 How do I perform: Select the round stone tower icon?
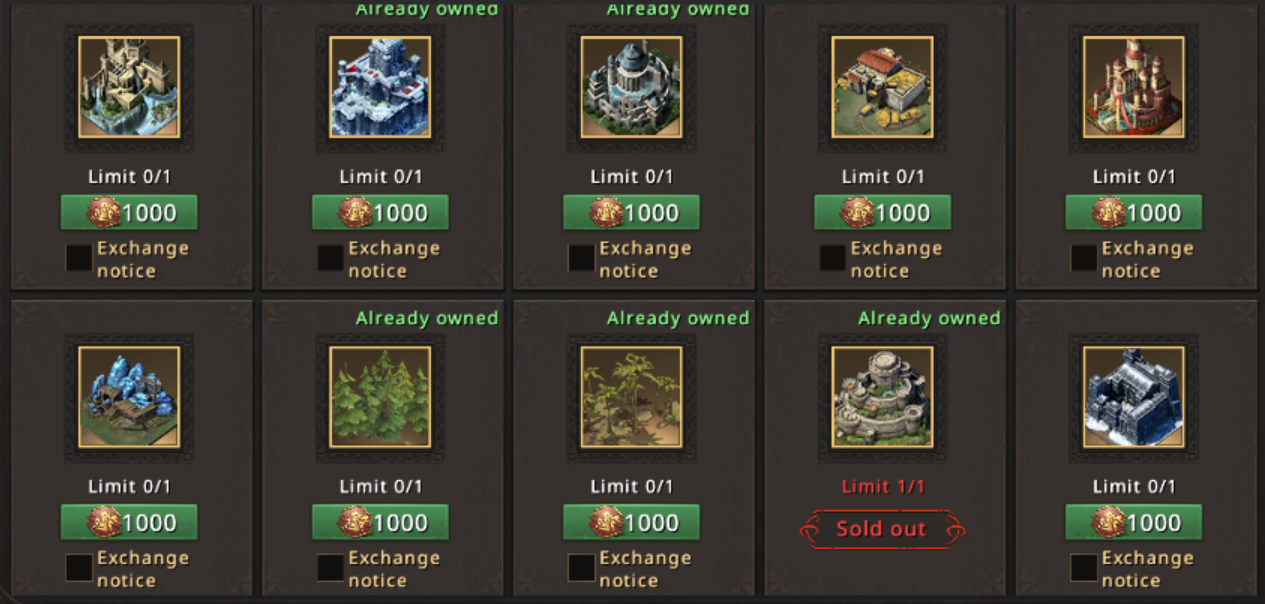(x=882, y=397)
